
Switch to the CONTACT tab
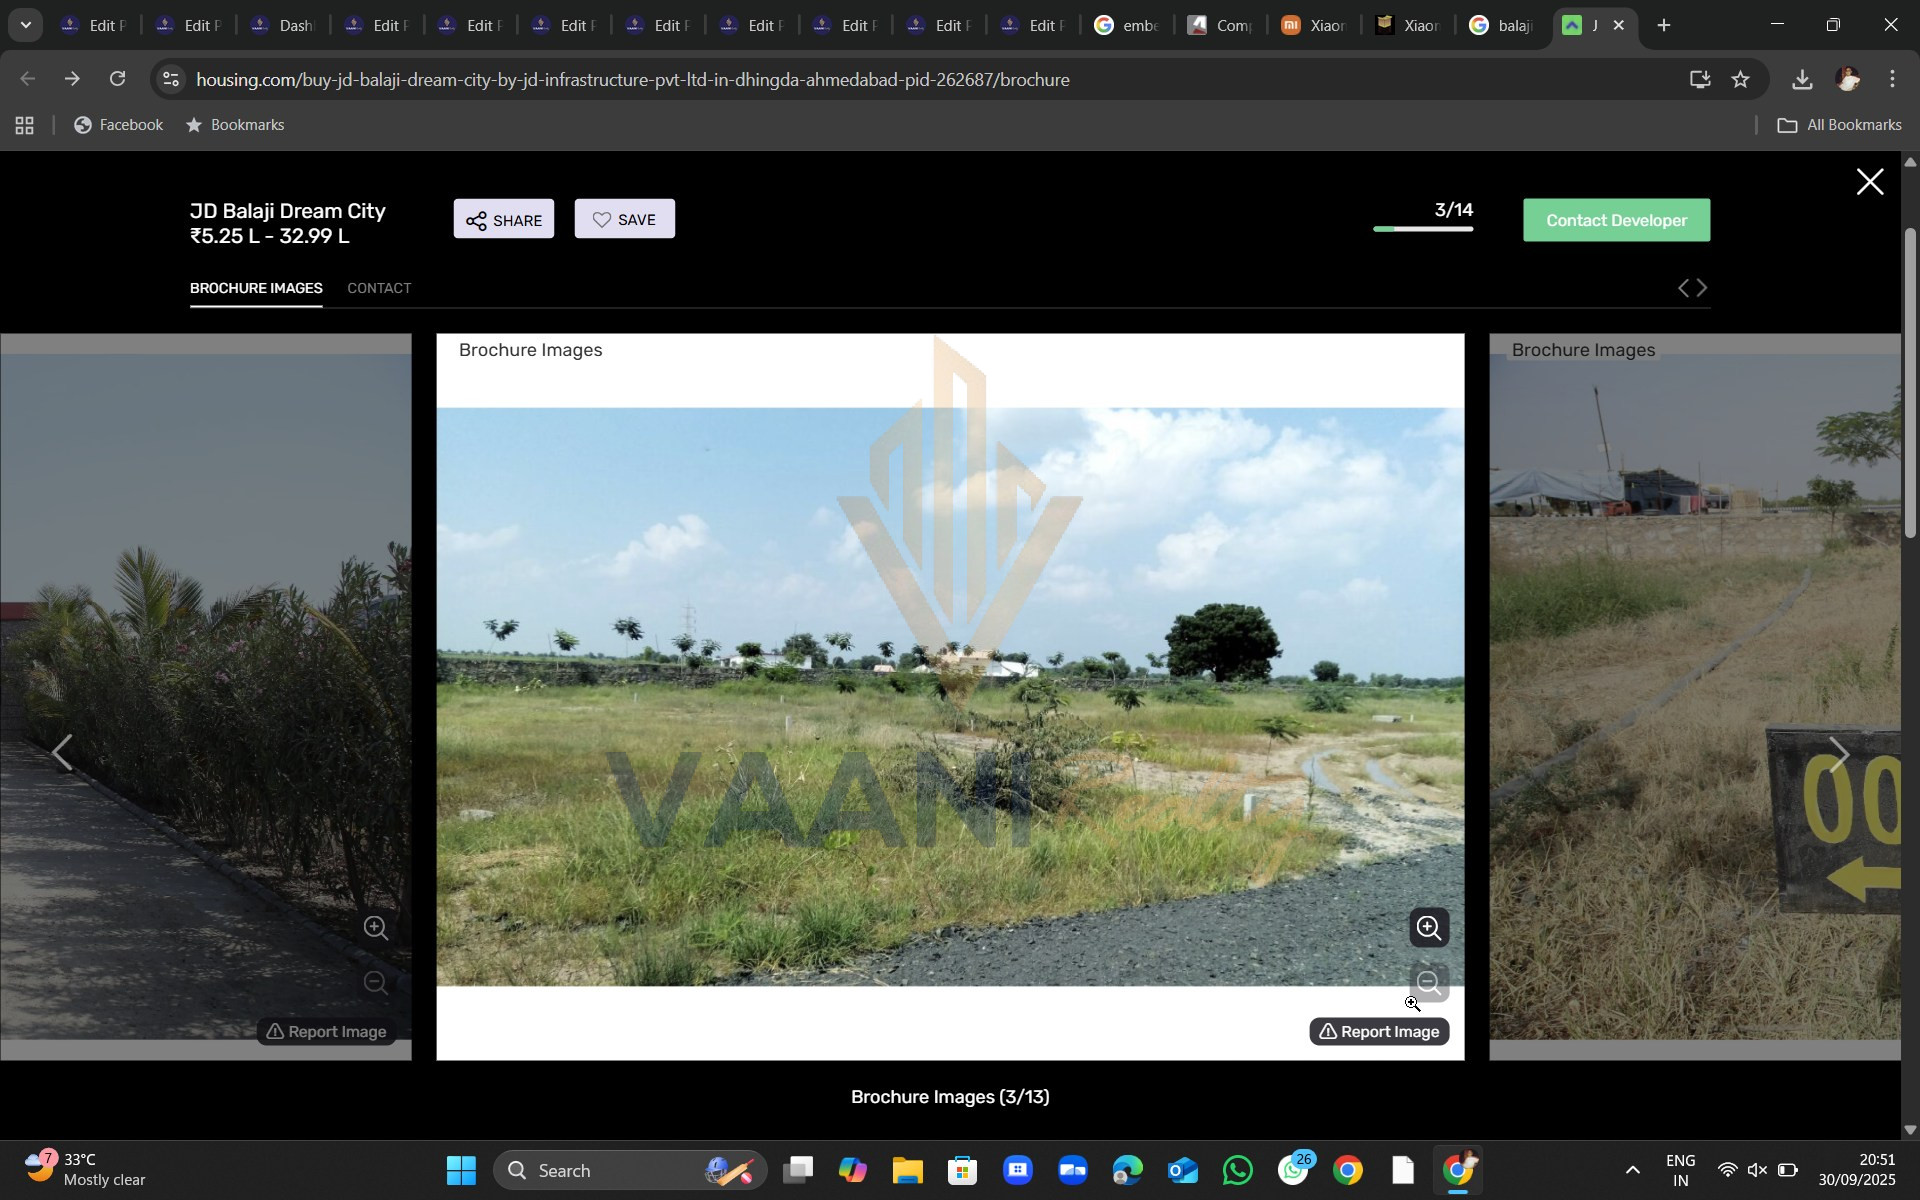(x=379, y=288)
